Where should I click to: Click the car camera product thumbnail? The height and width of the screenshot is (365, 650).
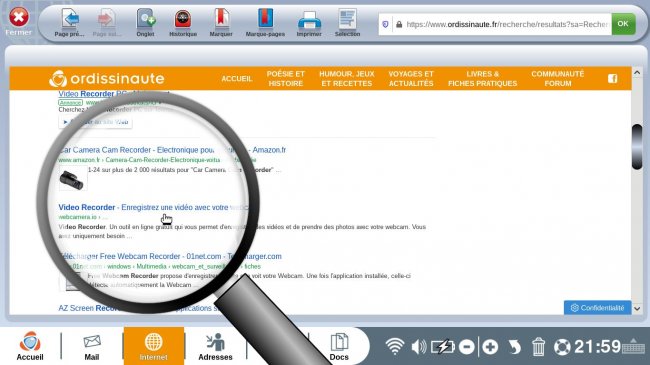click(73, 178)
